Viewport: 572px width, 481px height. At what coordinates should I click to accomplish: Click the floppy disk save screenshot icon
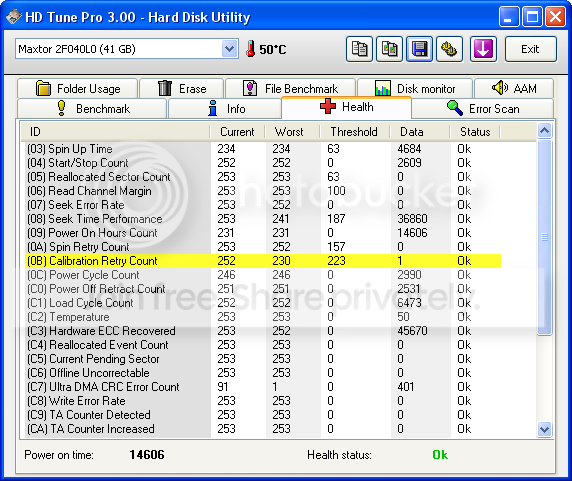tap(420, 49)
